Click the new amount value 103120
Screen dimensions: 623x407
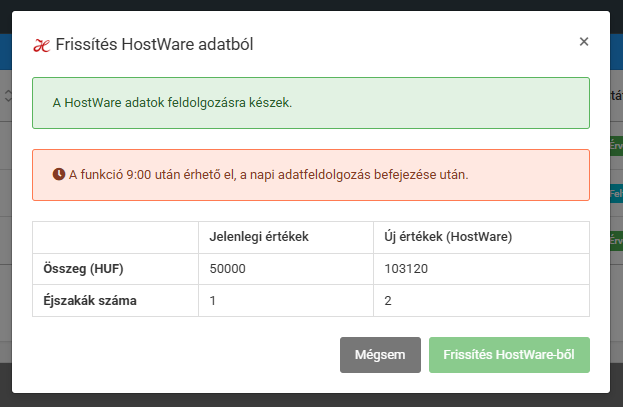pyautogui.click(x=409, y=269)
